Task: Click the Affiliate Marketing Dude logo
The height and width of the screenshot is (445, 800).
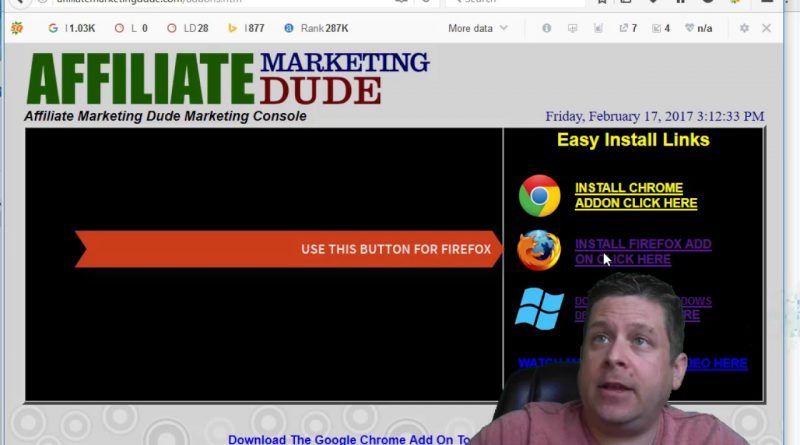Action: (228, 79)
